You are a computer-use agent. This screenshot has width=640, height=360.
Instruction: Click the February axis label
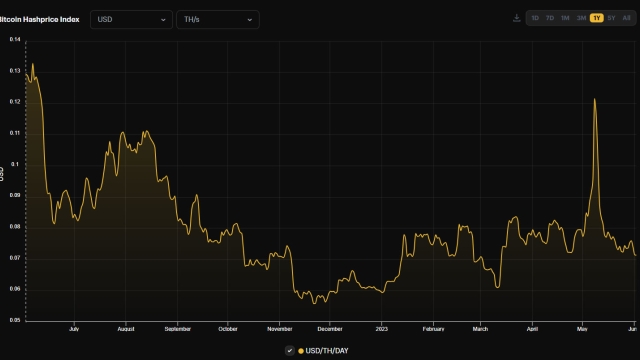(433, 329)
